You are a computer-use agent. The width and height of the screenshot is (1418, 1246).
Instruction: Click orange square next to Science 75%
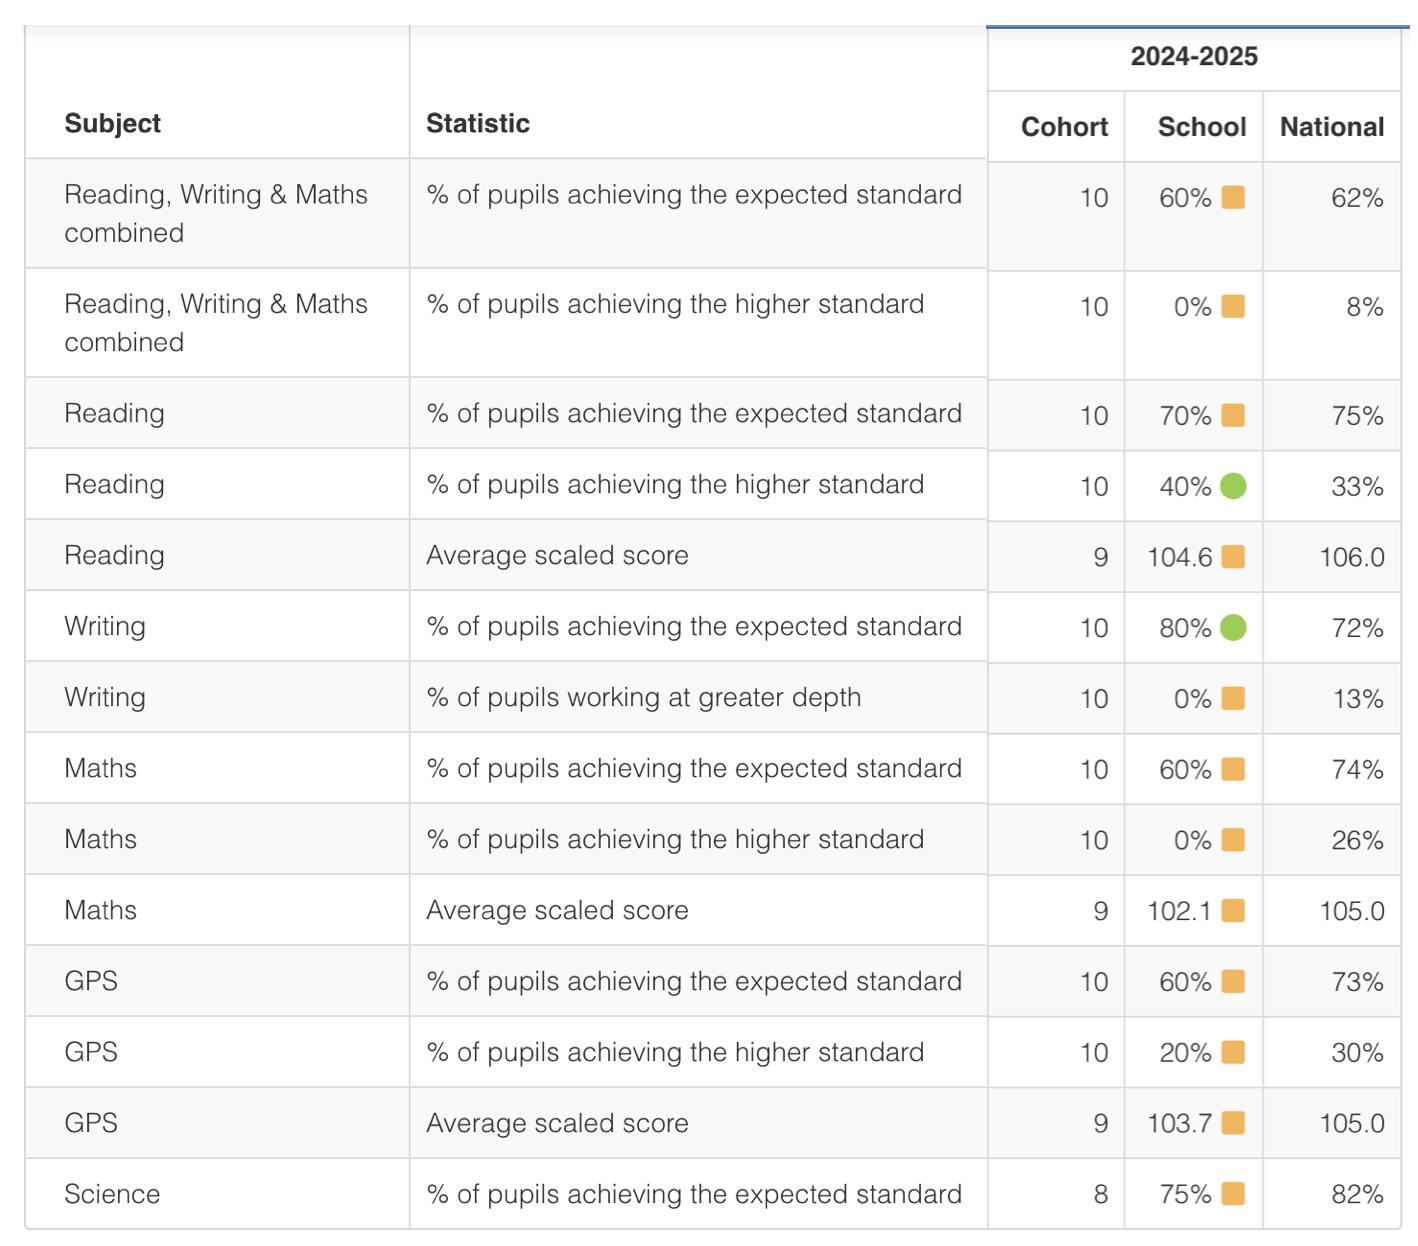point(1233,1194)
